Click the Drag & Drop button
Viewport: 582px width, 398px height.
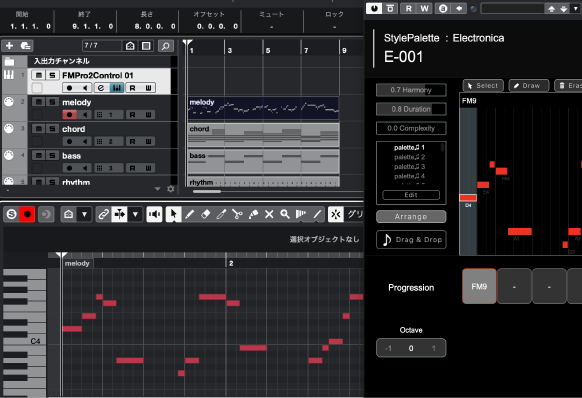pos(411,239)
